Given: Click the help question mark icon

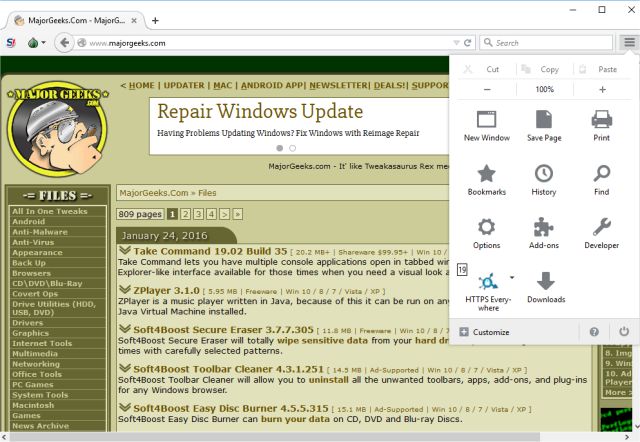Looking at the screenshot, I should [594, 332].
